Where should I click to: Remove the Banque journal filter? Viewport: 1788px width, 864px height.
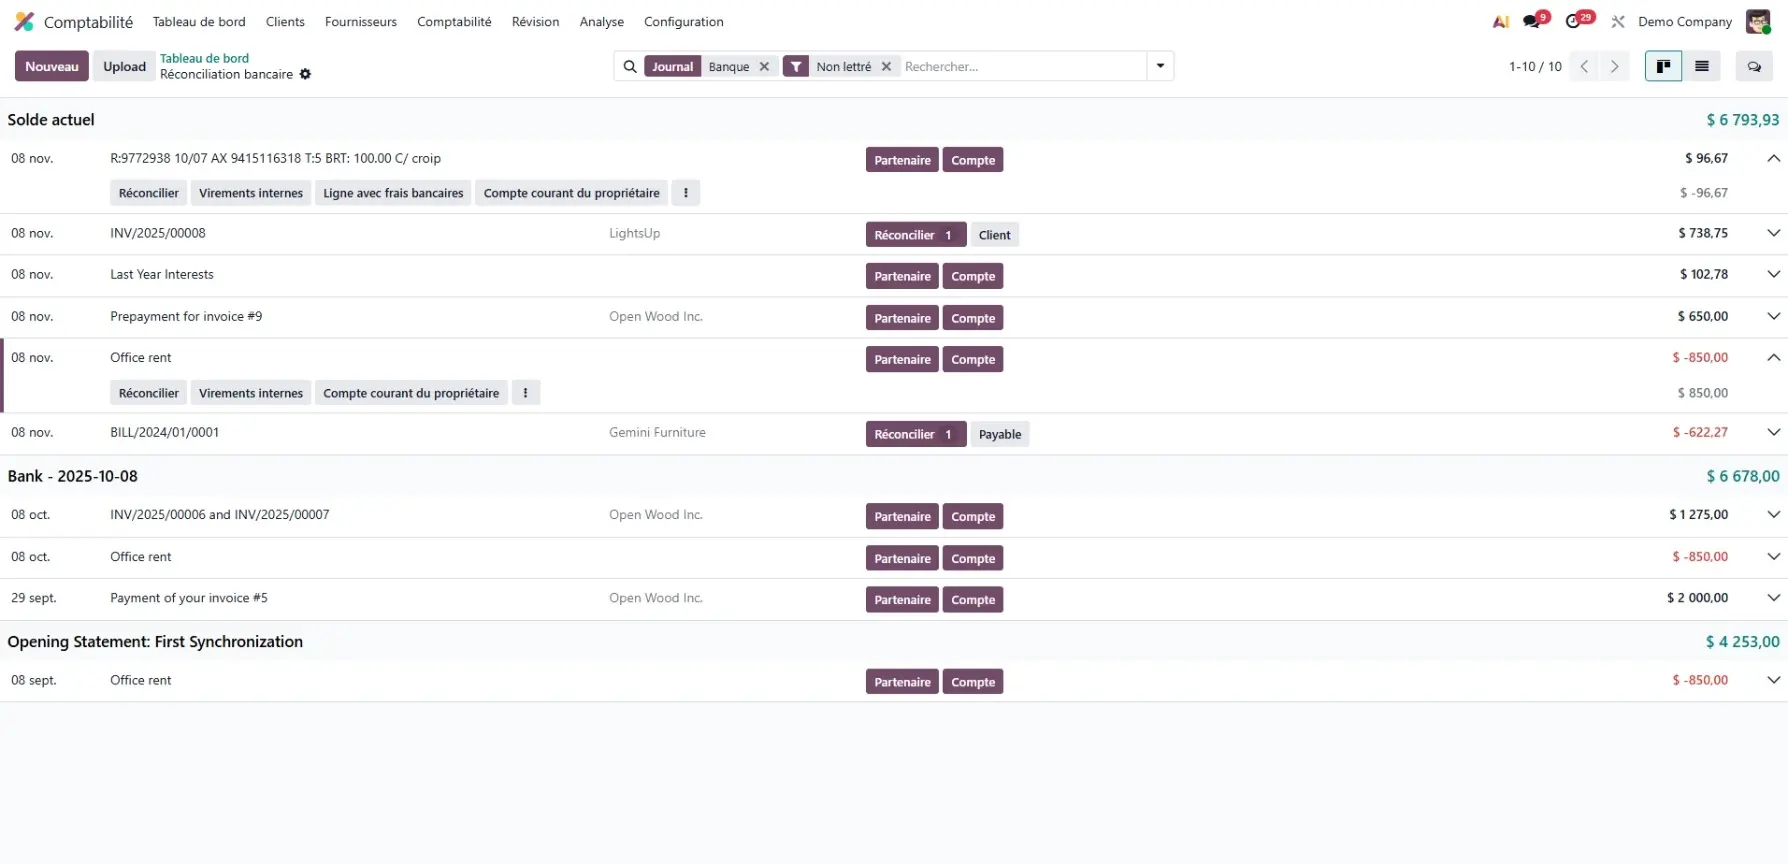764,66
